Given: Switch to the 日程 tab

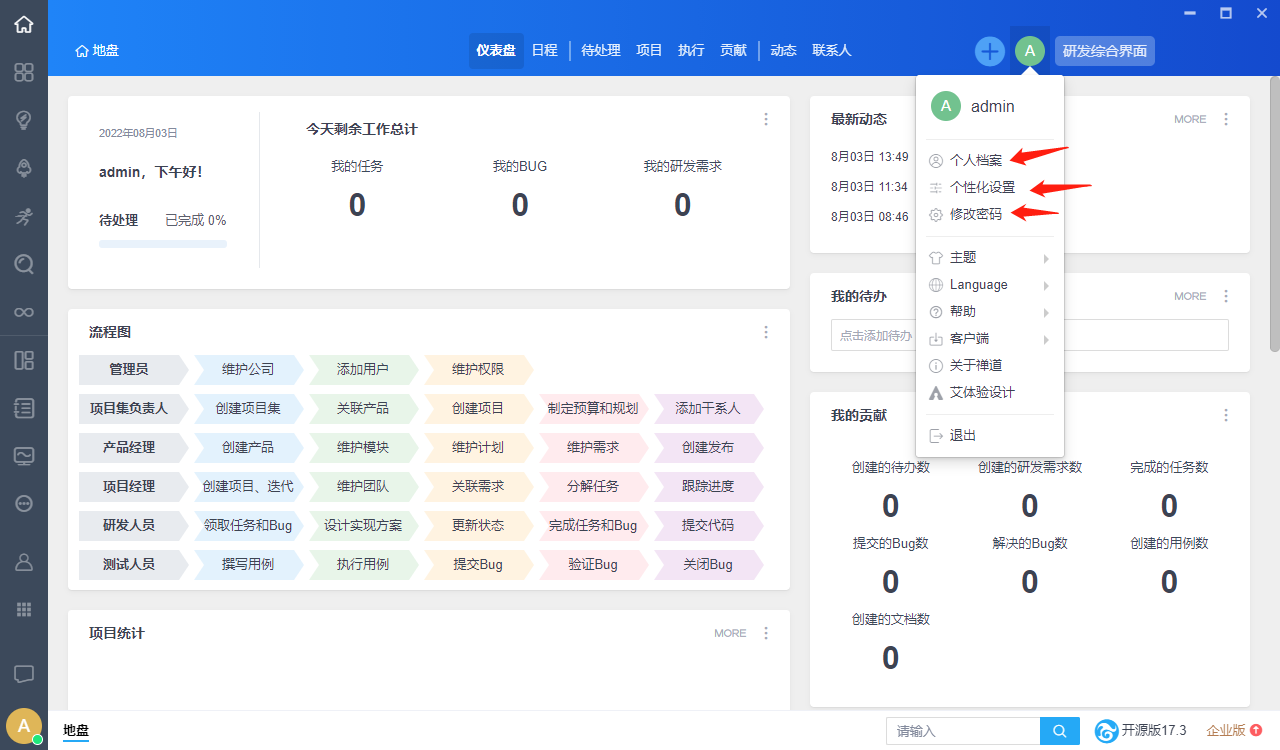Looking at the screenshot, I should pos(544,50).
